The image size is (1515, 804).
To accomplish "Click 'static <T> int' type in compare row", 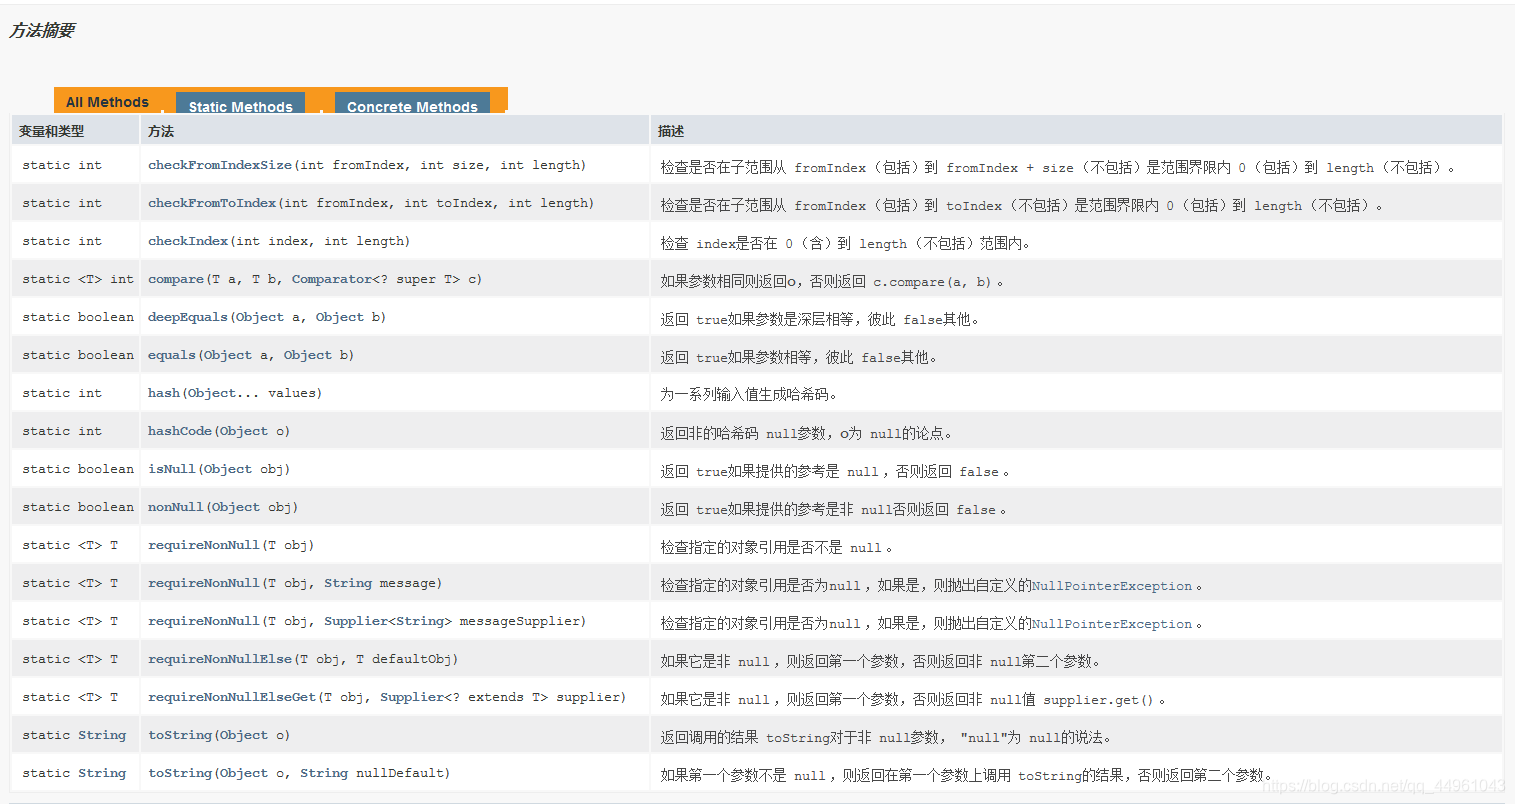I will point(78,279).
